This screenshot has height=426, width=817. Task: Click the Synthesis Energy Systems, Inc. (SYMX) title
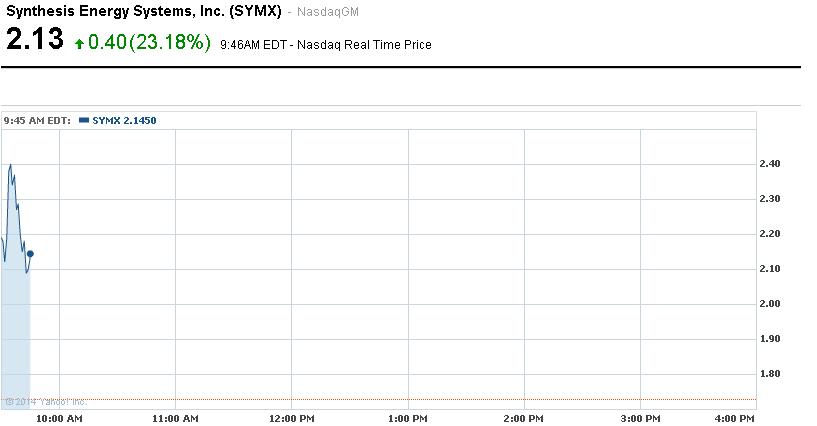point(143,11)
